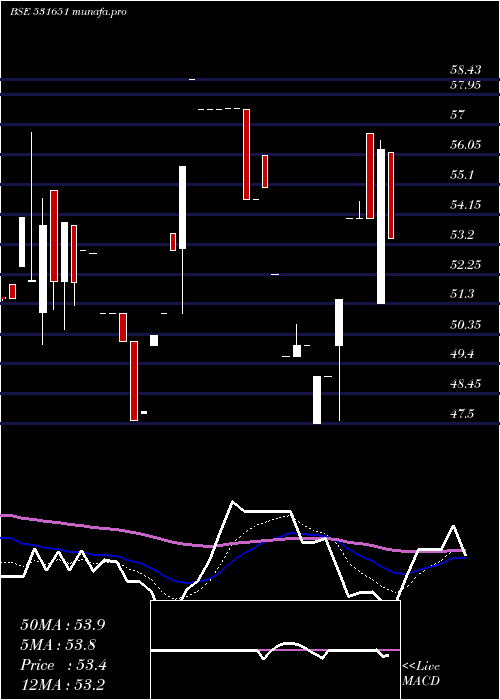Click the Price : 53.4 readout

63,665
